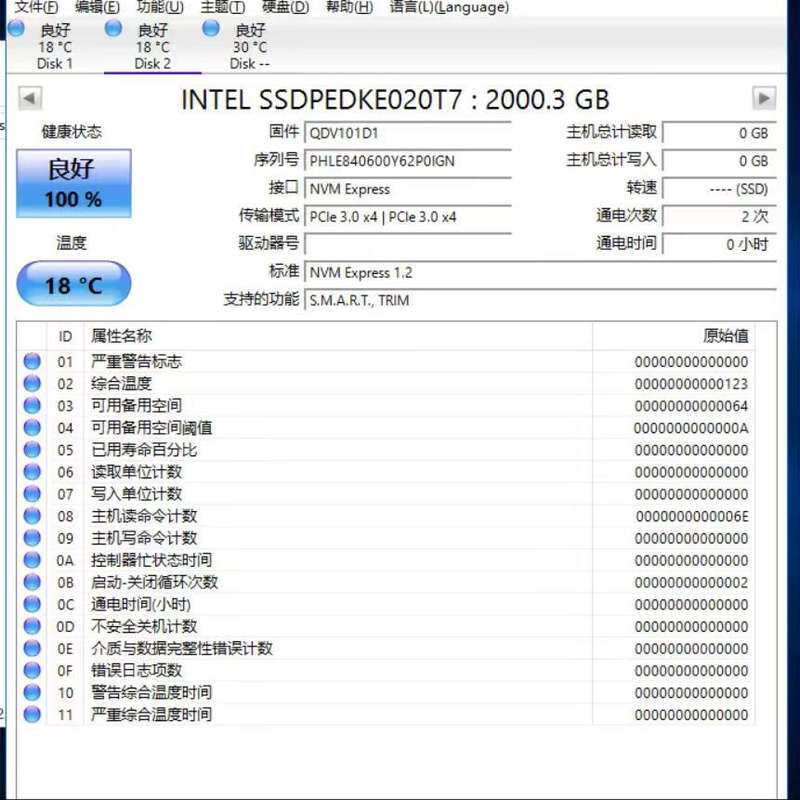Viewport: 800px width, 800px height.
Task: Click the 良好 100 % health status button
Action: pos(74,183)
